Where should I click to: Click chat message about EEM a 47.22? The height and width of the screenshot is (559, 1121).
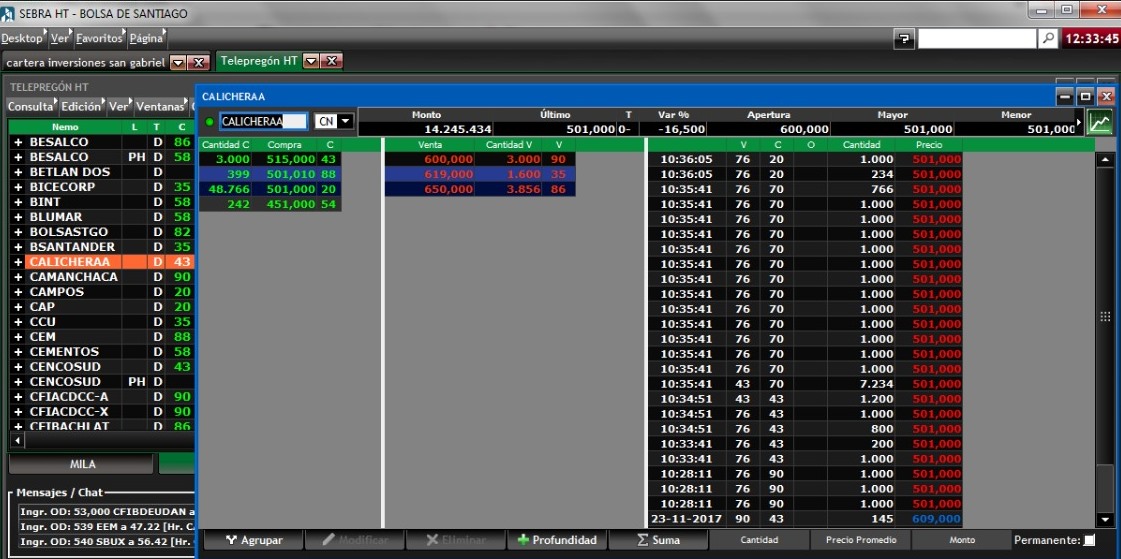coord(107,527)
